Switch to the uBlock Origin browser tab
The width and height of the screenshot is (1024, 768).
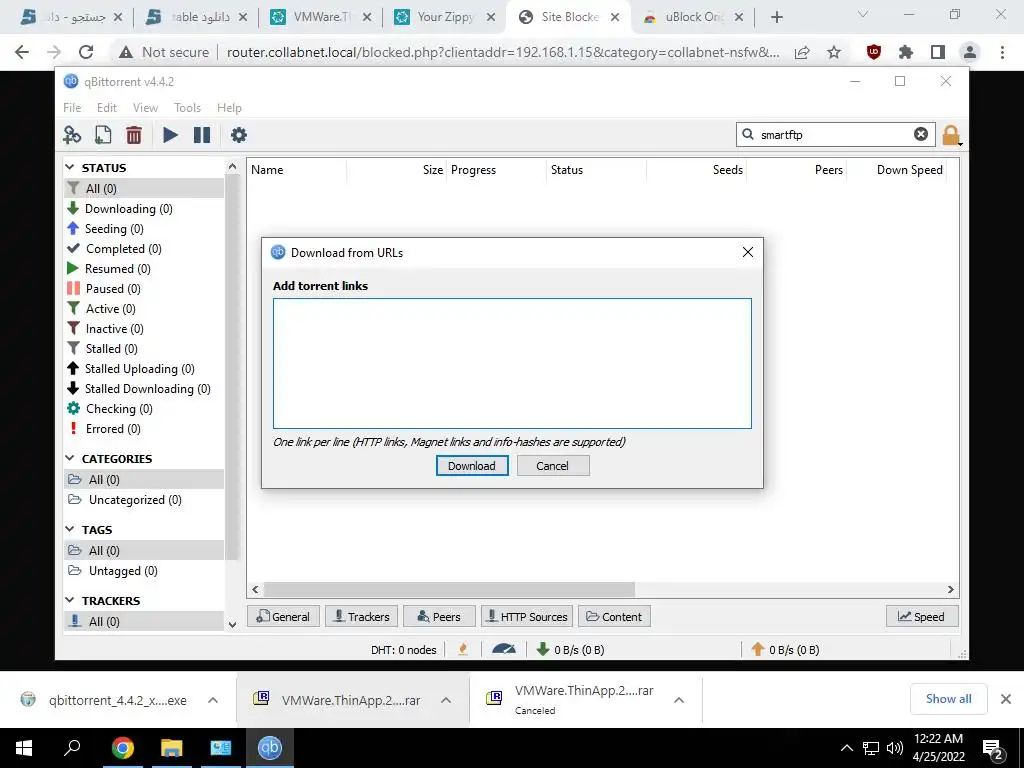click(x=694, y=17)
